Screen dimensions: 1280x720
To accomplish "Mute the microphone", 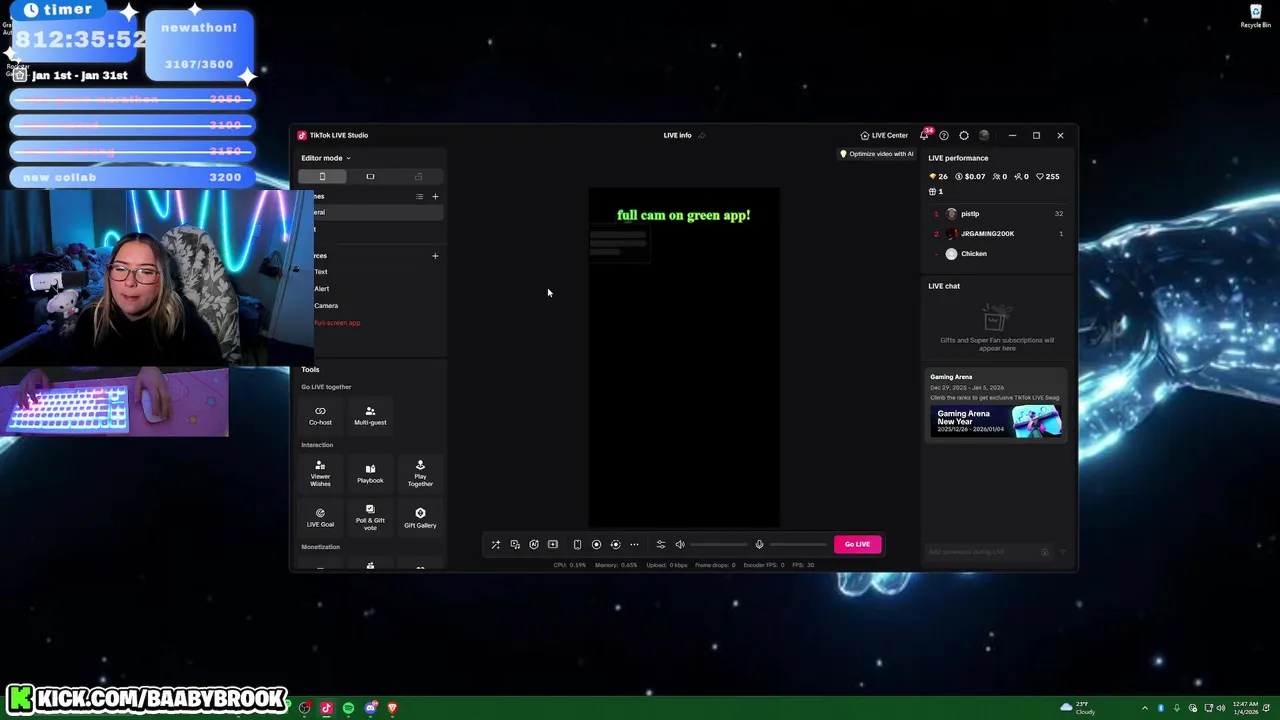I will click(x=759, y=545).
